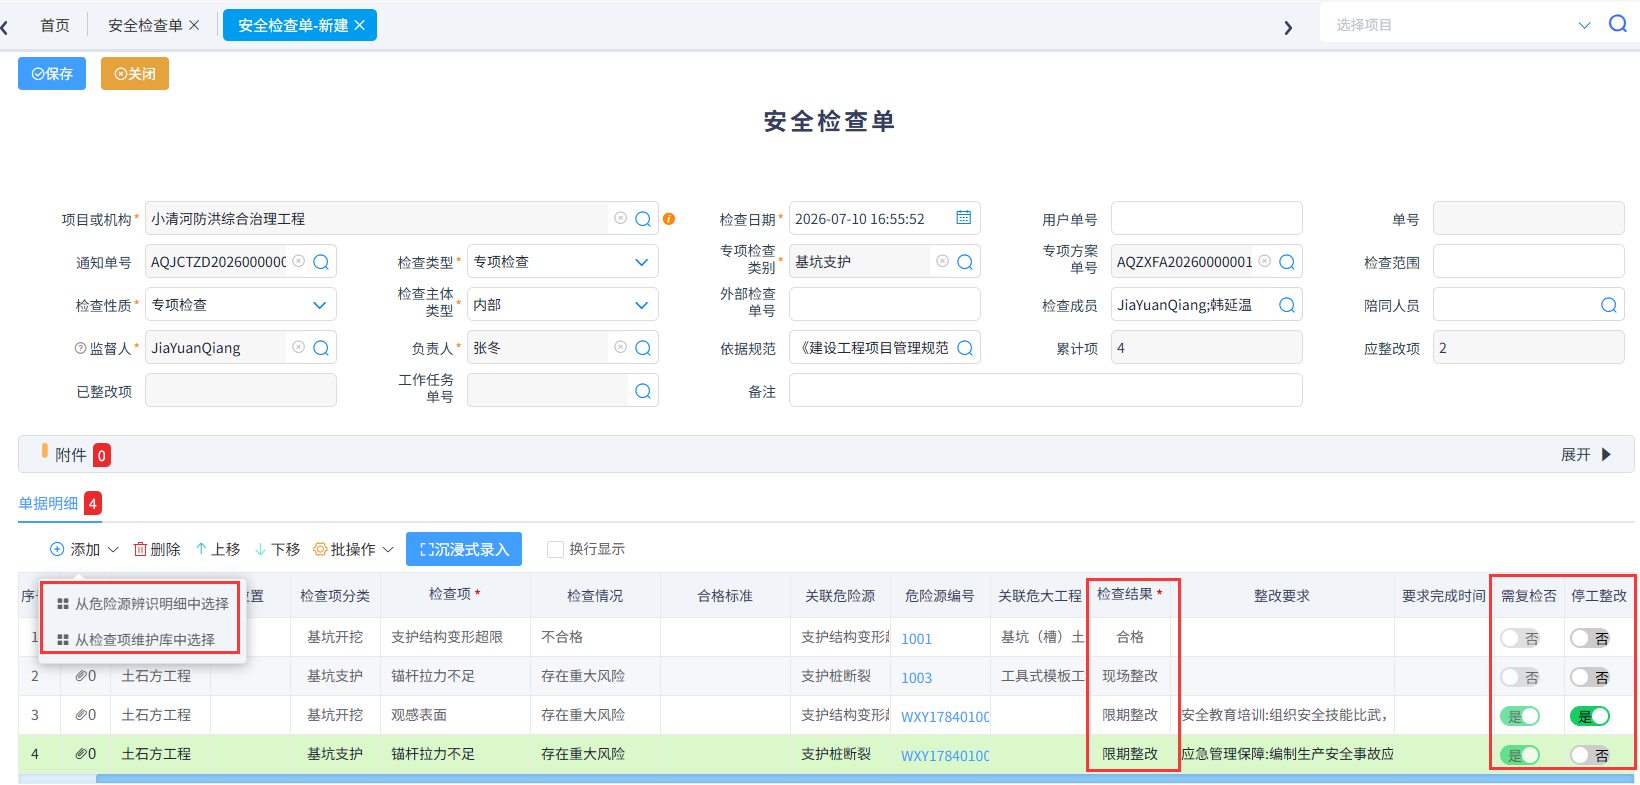Click the 沉浸式录入 button
Image resolution: width=1640 pixels, height=785 pixels.
coord(464,549)
